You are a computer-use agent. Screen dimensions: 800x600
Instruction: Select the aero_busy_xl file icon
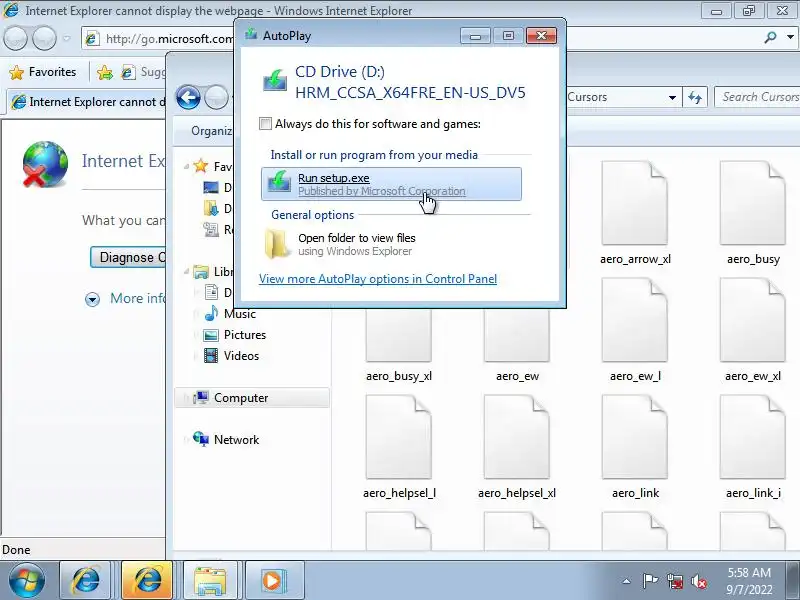(399, 336)
